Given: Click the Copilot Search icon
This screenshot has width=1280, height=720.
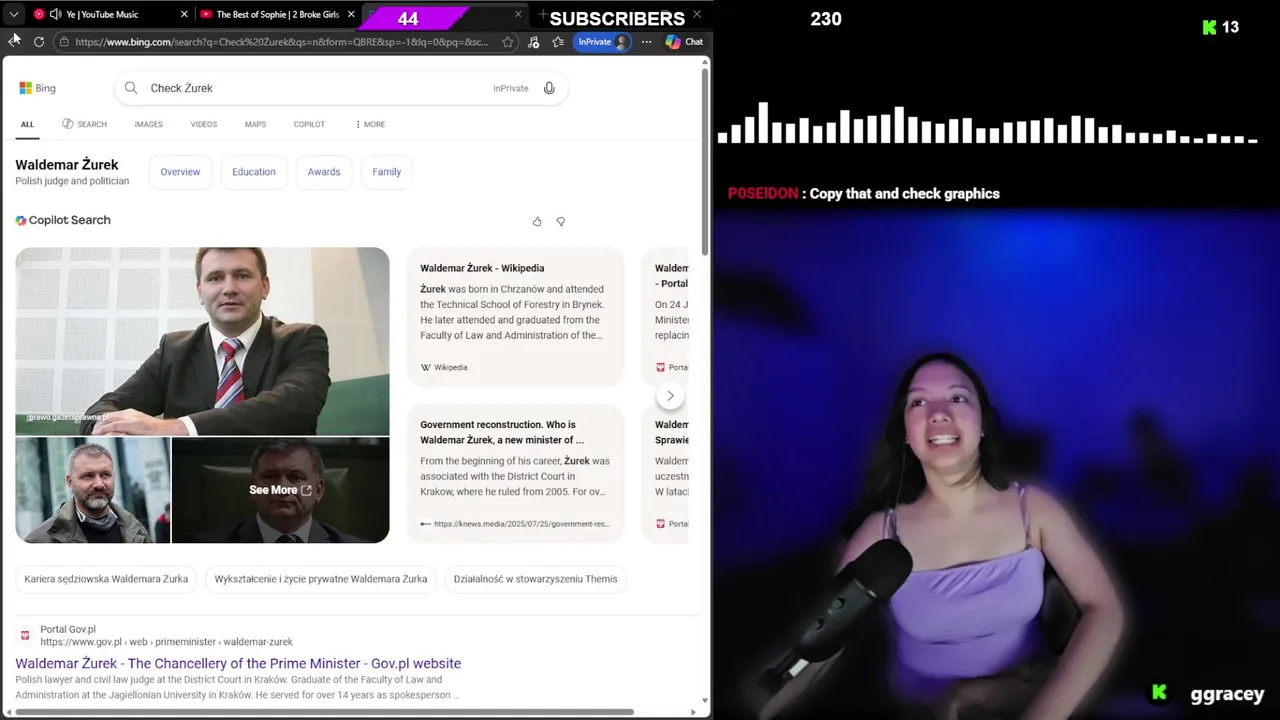Looking at the screenshot, I should tap(21, 220).
